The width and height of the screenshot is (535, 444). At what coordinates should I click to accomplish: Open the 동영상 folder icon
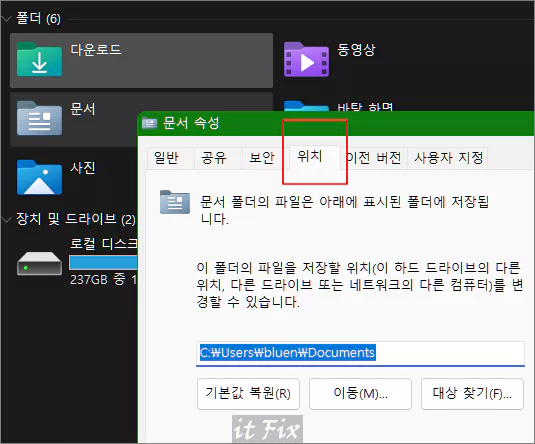click(x=306, y=59)
